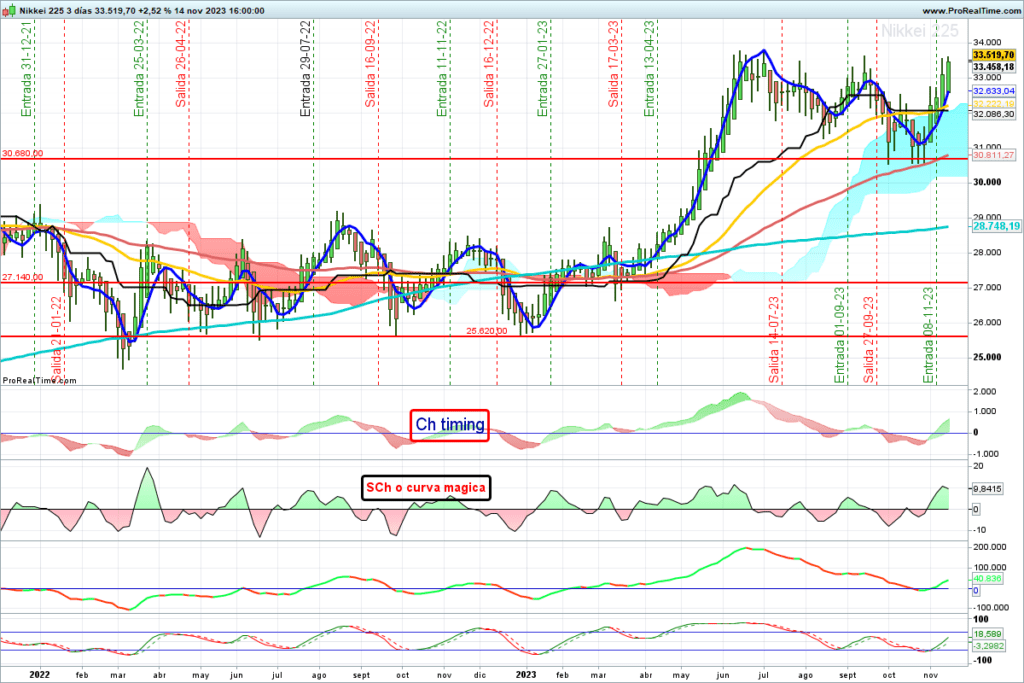The height and width of the screenshot is (683, 1024).
Task: Click the 18,589 oscillator value tag
Action: coord(987,634)
